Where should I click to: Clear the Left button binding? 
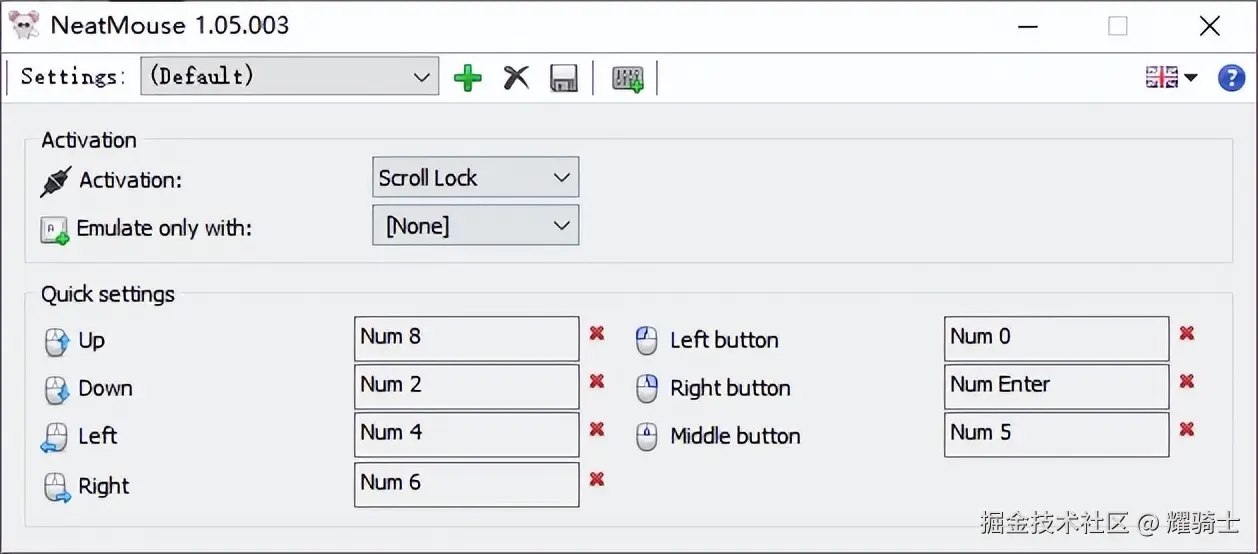click(1187, 333)
